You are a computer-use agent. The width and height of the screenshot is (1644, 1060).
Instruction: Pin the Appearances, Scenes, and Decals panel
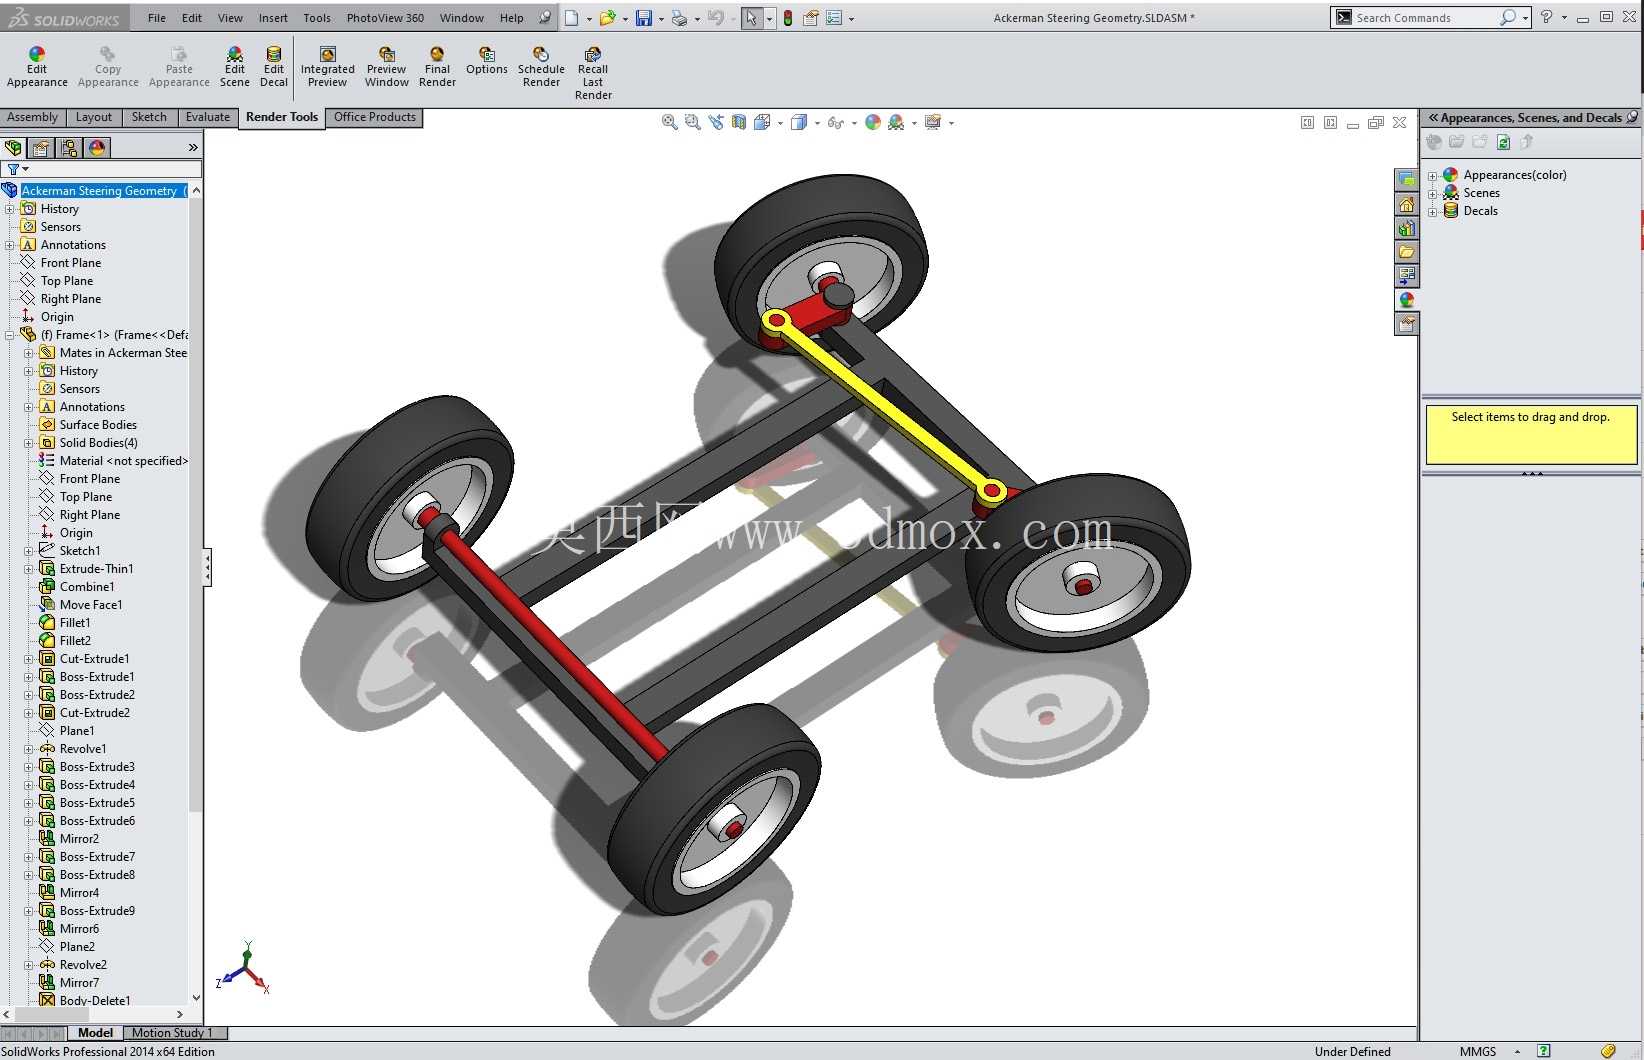1632,117
